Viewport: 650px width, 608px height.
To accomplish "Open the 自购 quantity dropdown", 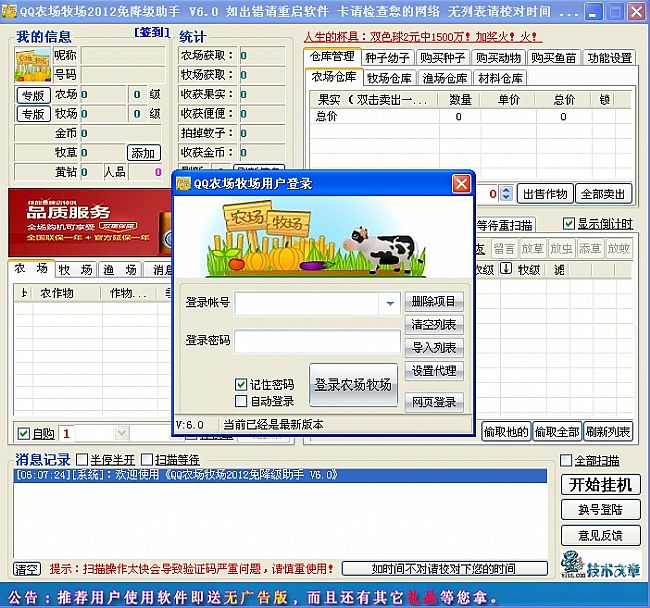I will pyautogui.click(x=121, y=433).
